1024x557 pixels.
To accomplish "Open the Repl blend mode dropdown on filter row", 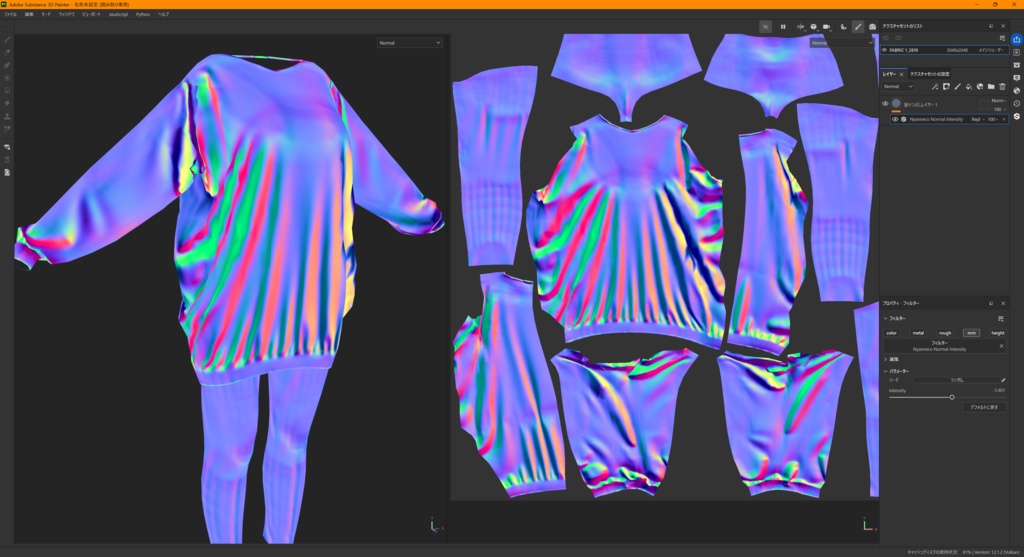I will pos(978,119).
